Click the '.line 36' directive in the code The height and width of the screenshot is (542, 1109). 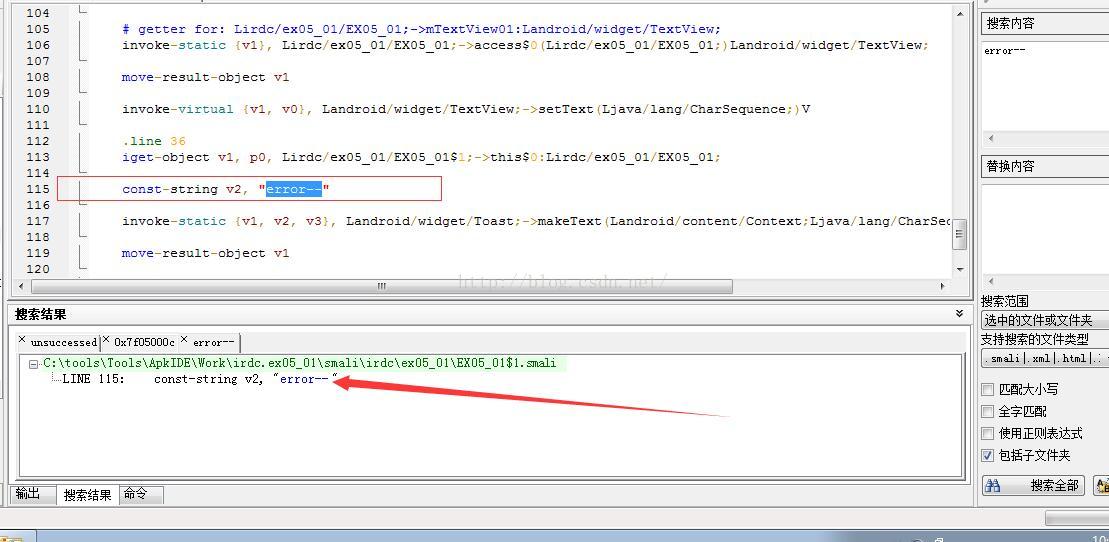(153, 141)
